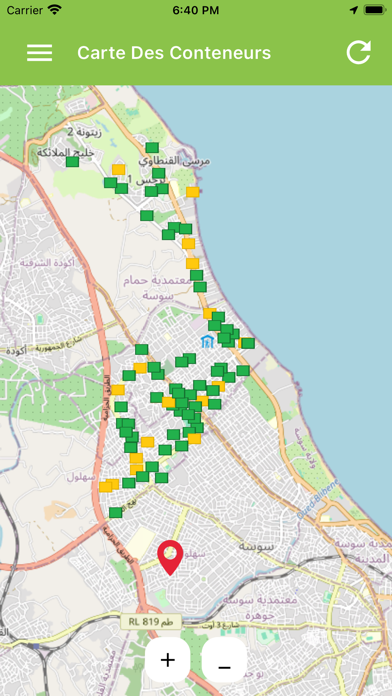Refresh the container map
The image size is (392, 696).
coord(358,52)
